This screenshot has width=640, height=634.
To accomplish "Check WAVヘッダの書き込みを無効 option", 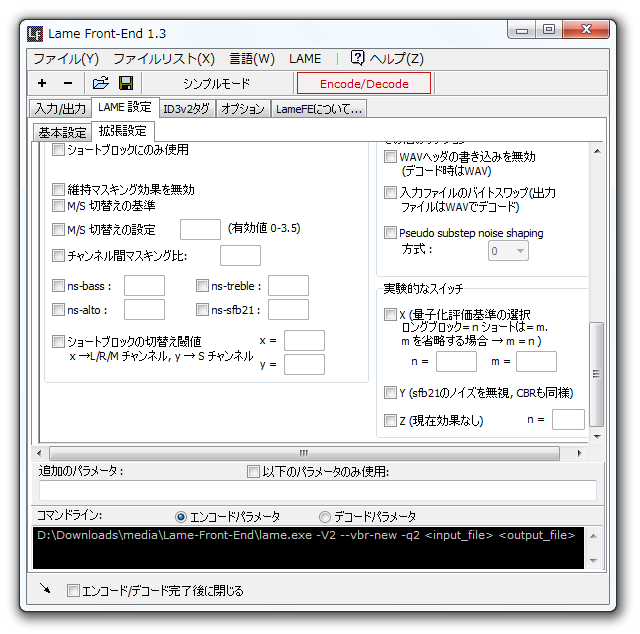I will point(391,156).
